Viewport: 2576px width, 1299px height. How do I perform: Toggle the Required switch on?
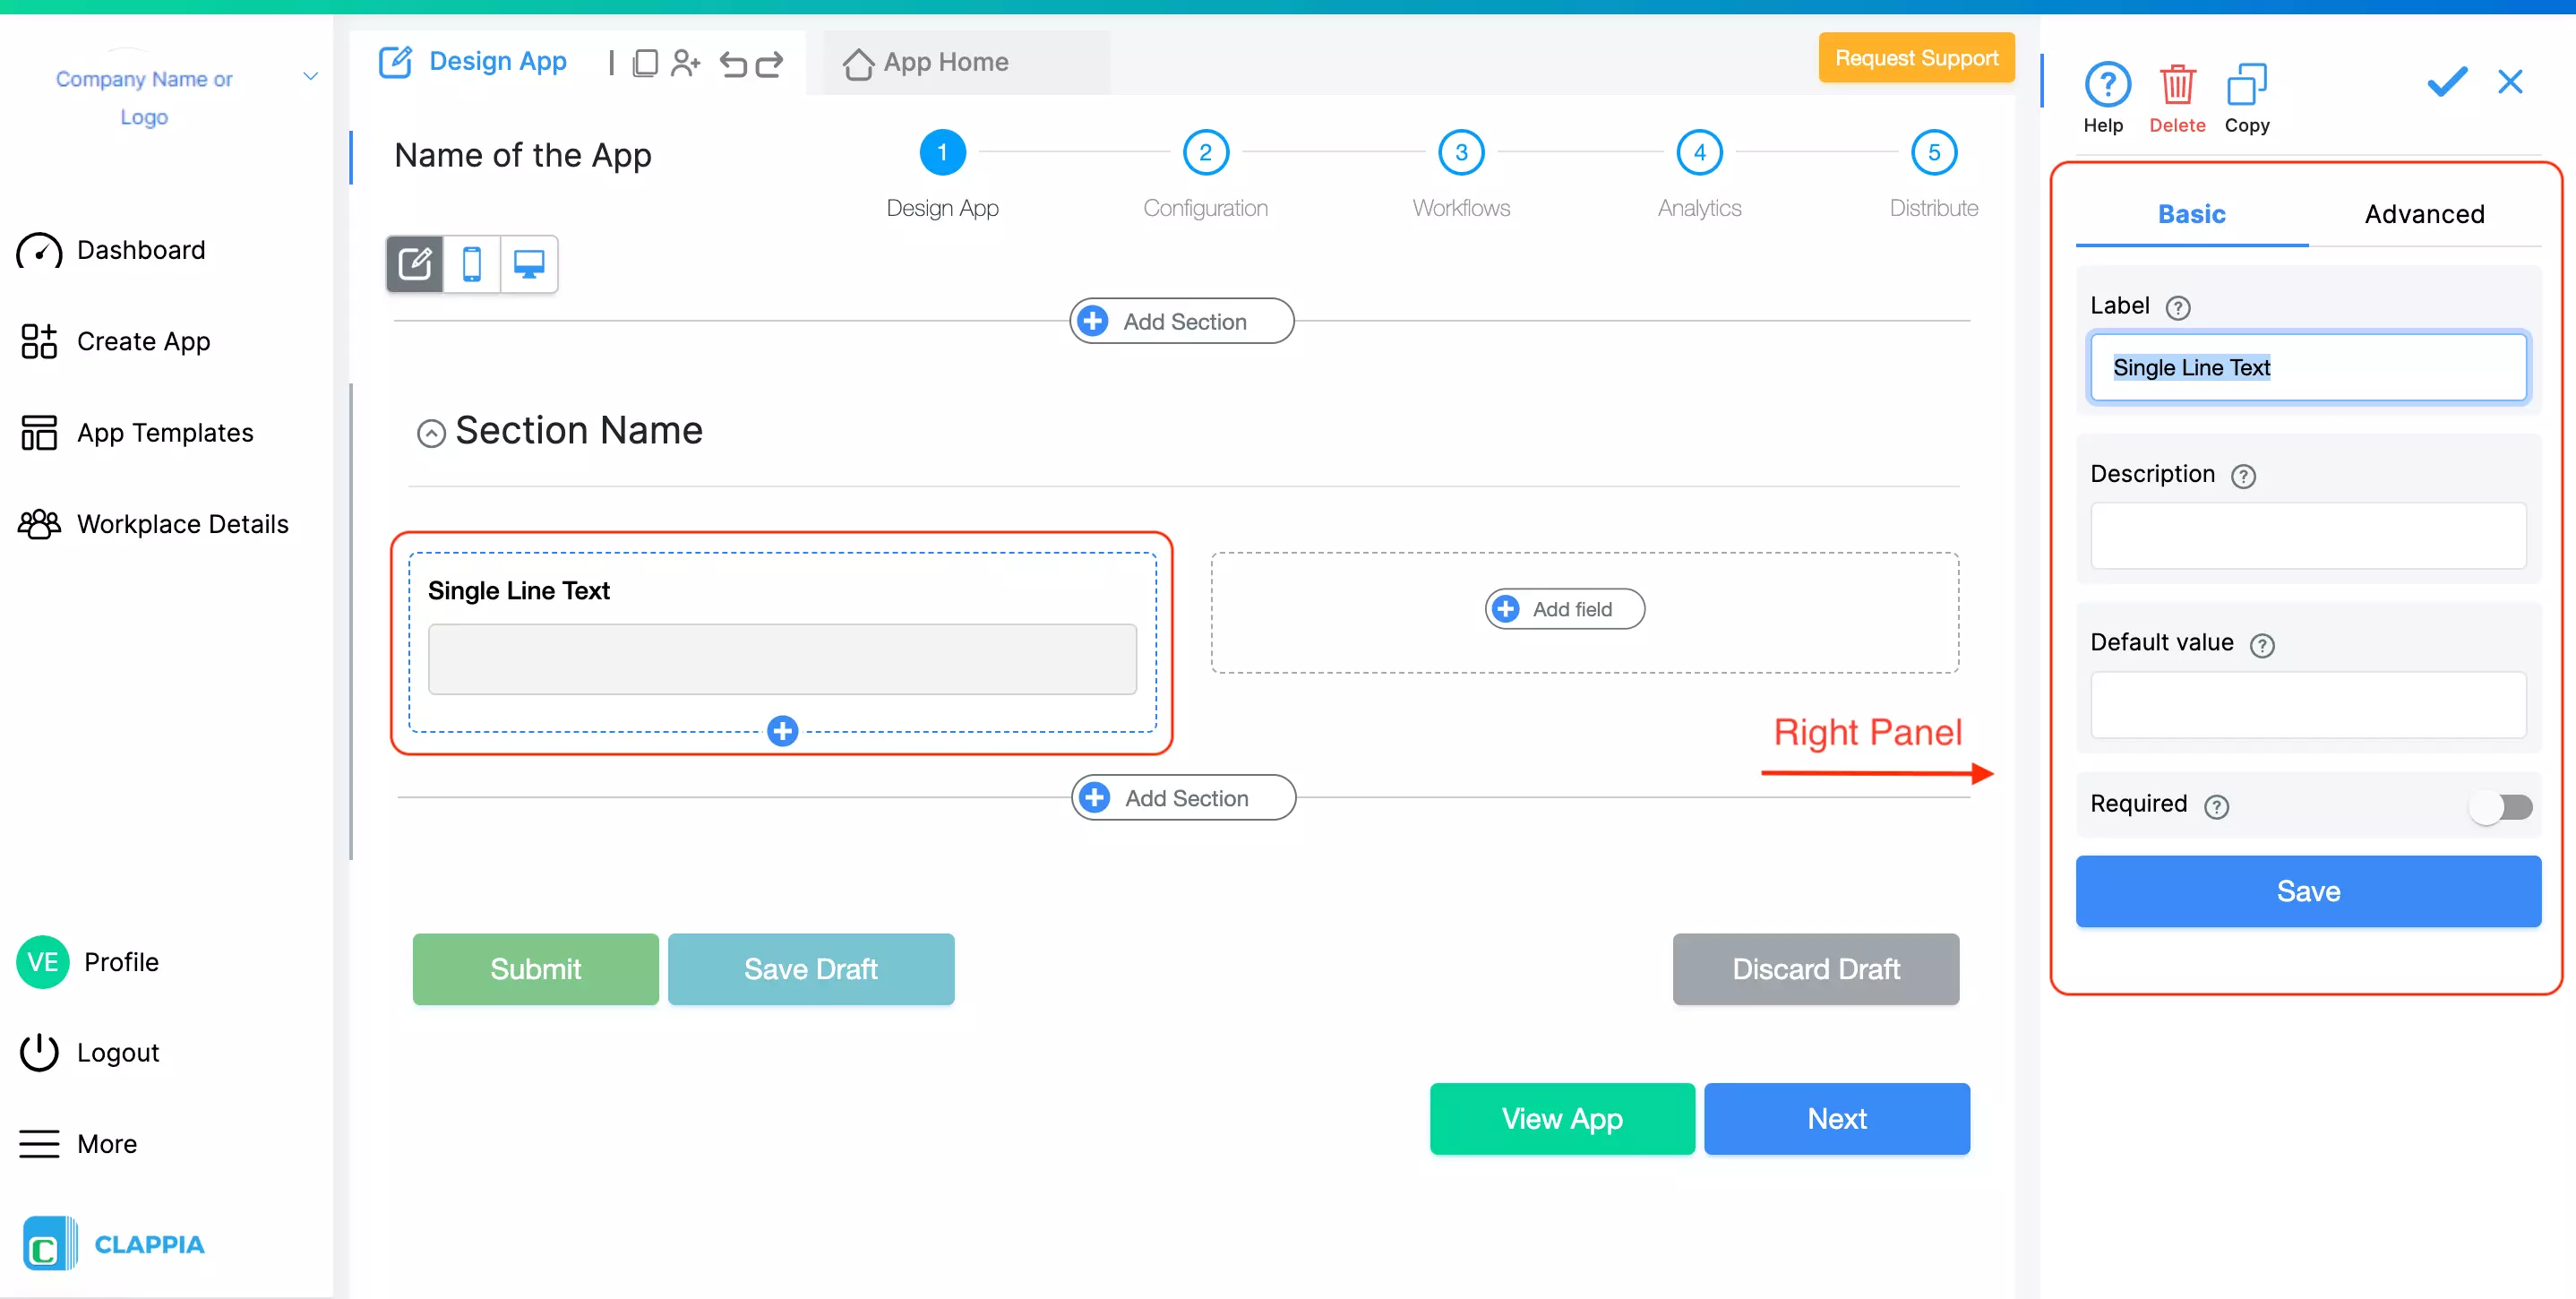click(2500, 806)
